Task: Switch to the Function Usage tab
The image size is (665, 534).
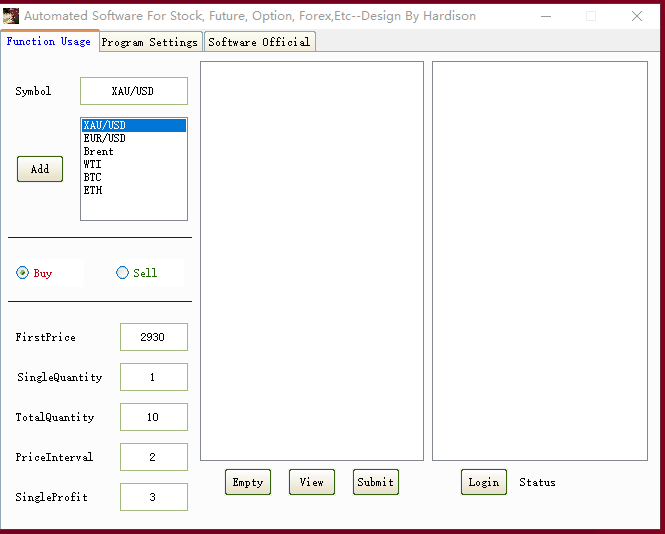Action: coord(48,41)
